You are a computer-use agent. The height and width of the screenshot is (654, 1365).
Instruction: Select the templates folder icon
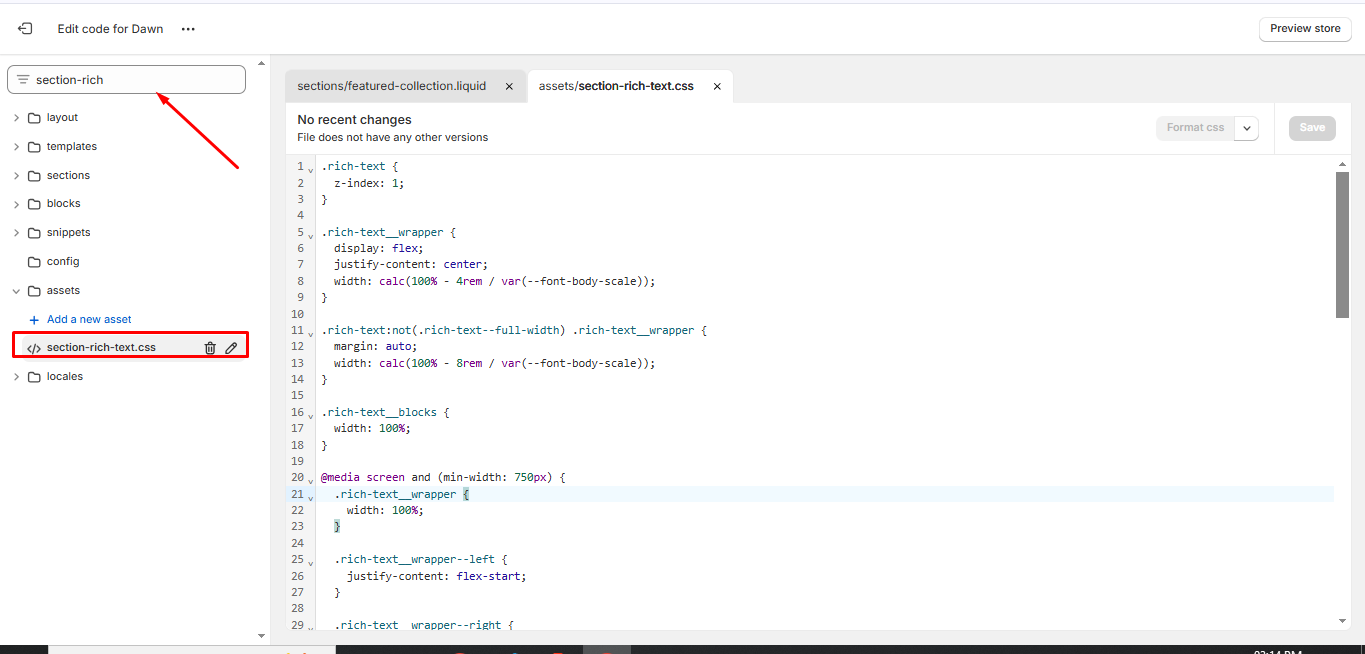tap(34, 147)
